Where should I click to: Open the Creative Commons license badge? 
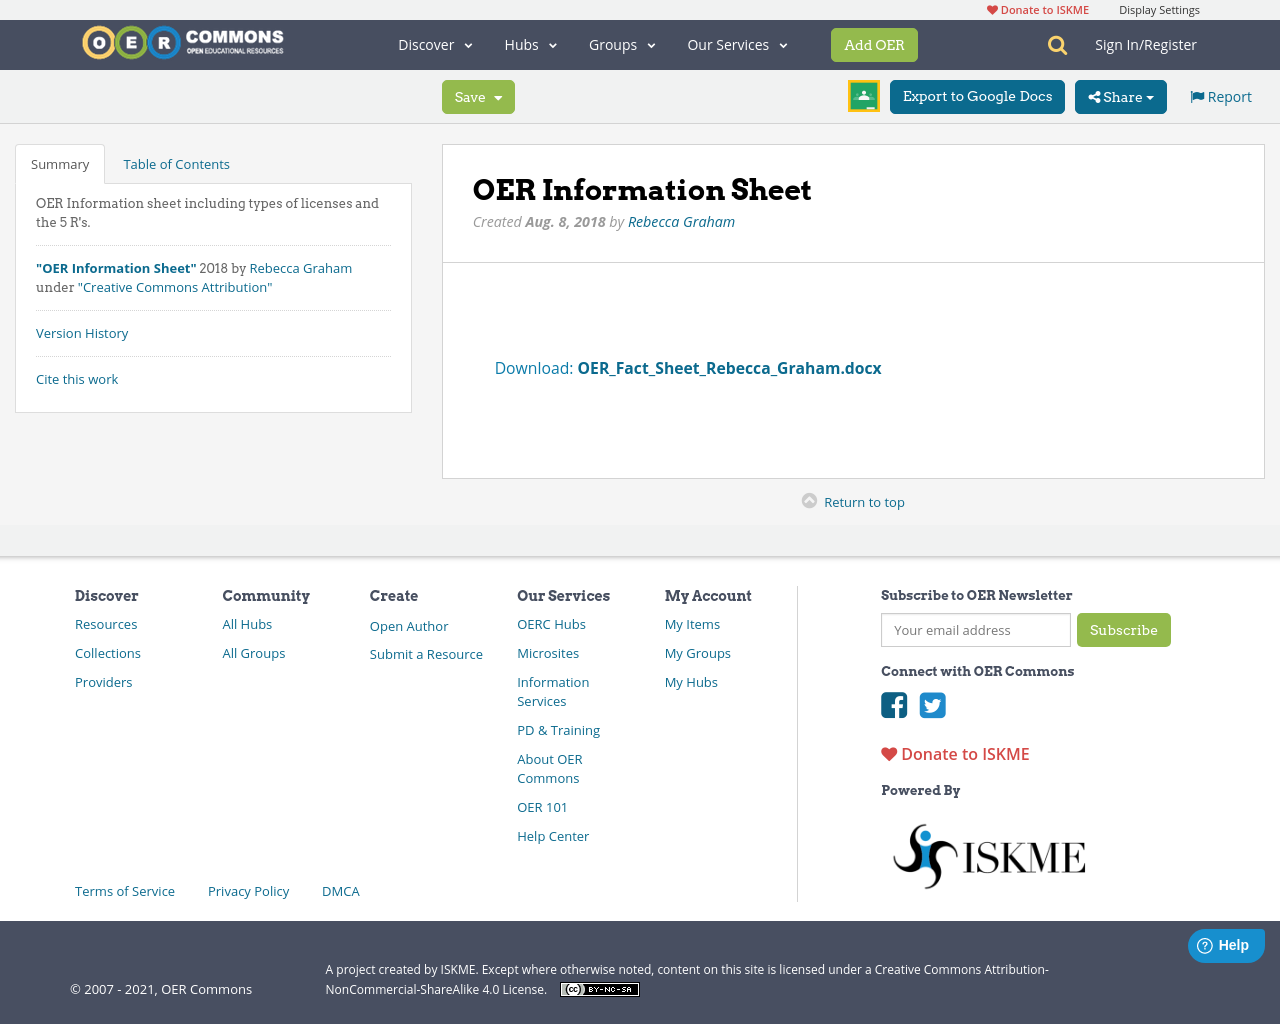tap(599, 989)
